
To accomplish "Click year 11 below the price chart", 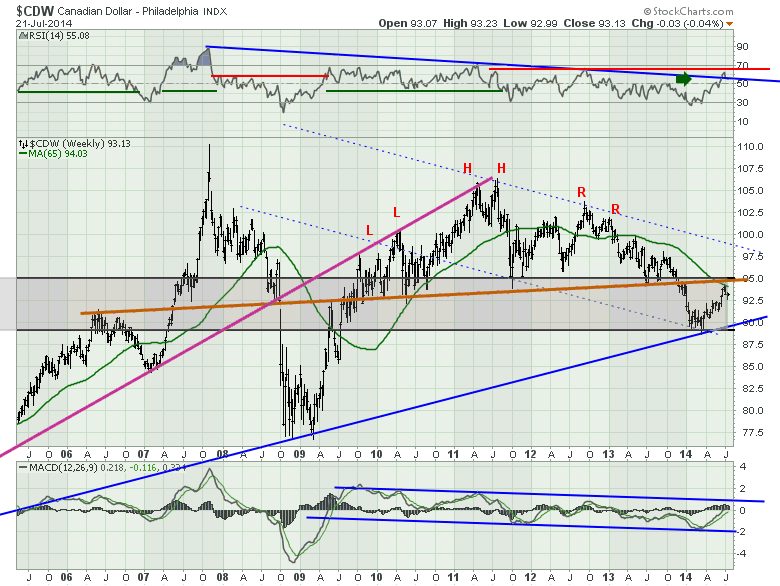I will [453, 454].
